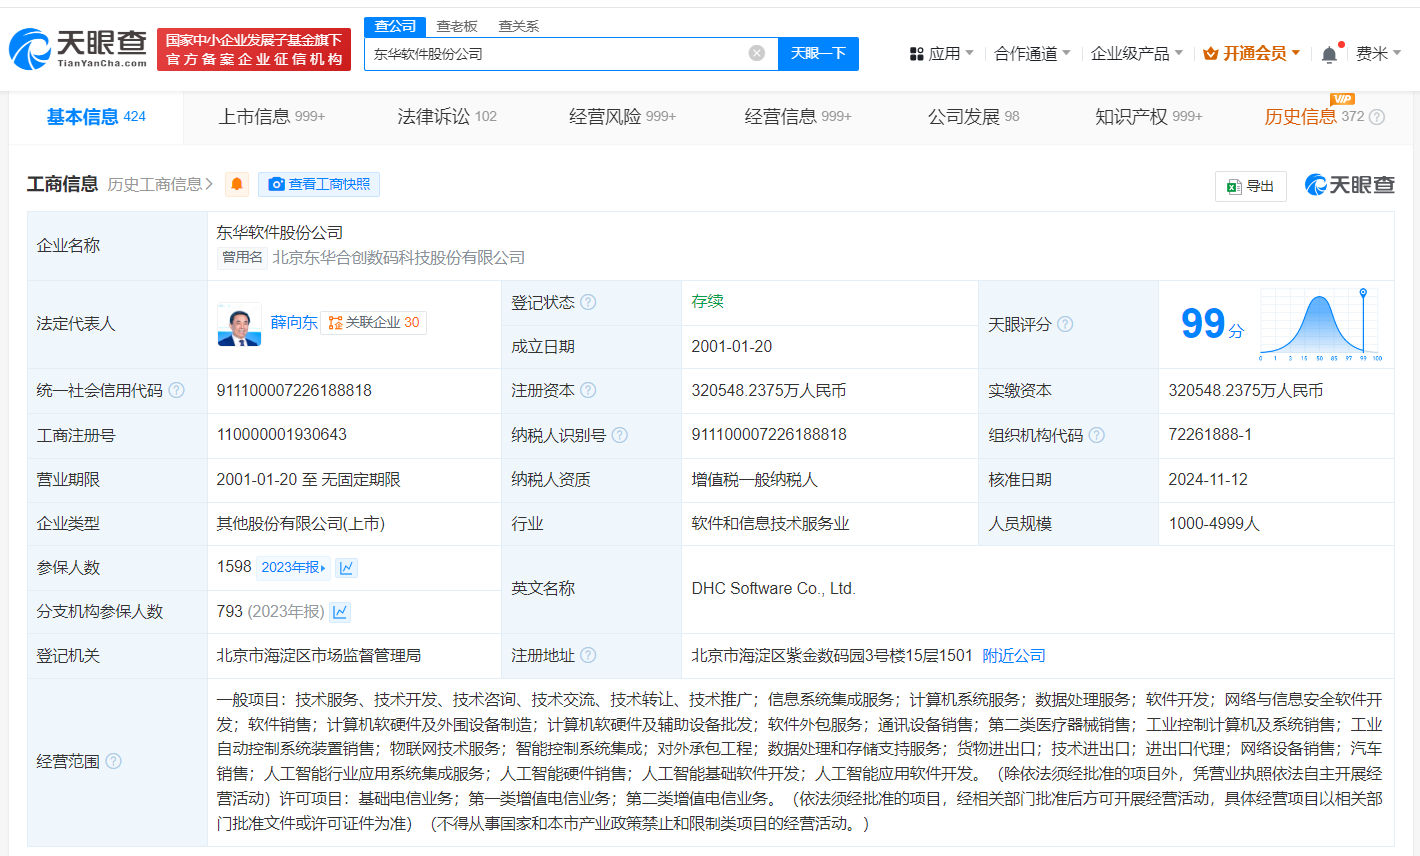Click the help icon beside 天眼评分
This screenshot has width=1420, height=856.
click(x=1065, y=324)
